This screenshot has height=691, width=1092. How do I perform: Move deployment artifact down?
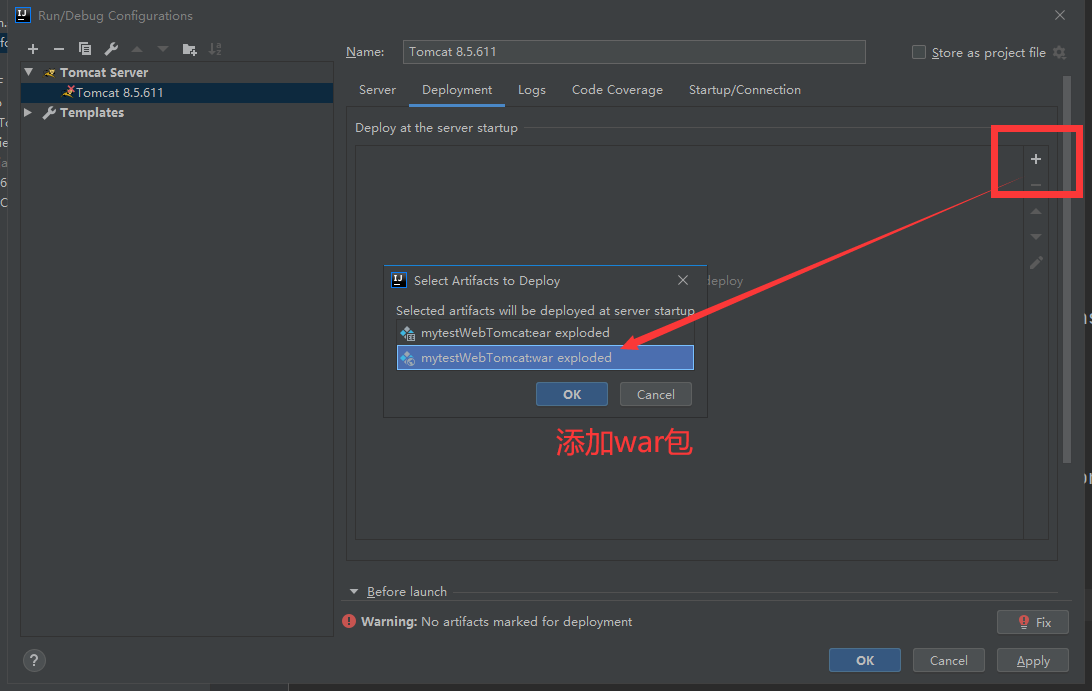(1036, 237)
